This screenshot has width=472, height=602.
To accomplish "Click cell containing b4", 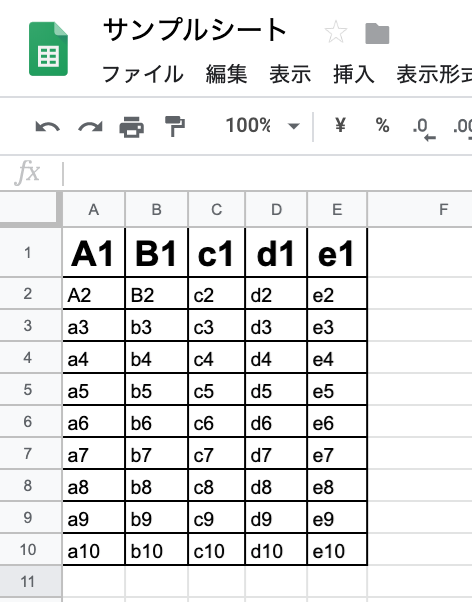I will tap(157, 357).
